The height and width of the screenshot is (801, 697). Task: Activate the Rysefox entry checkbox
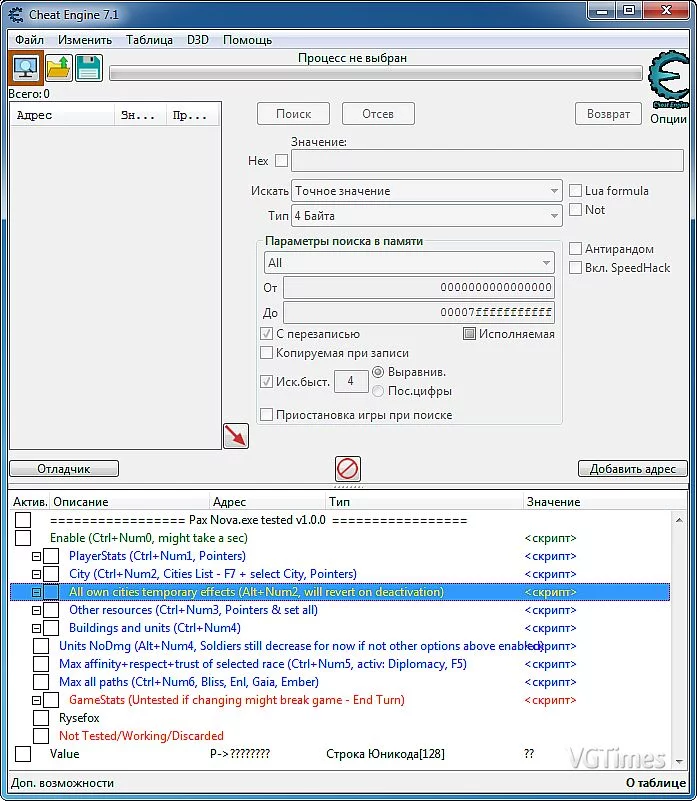[41, 718]
